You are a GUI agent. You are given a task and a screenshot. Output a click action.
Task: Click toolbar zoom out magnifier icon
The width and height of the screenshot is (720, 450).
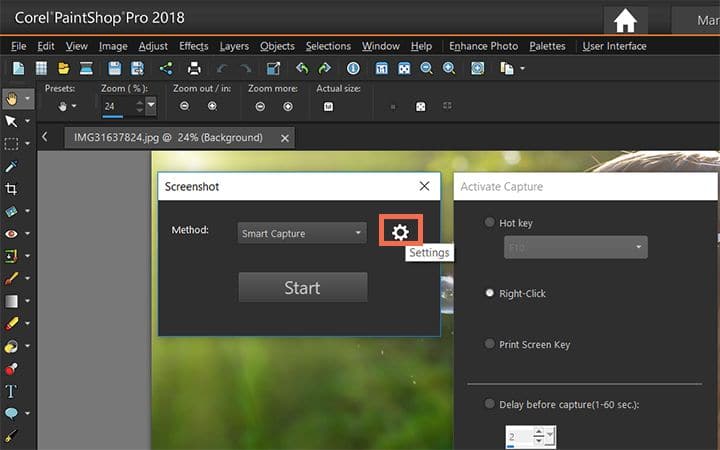click(427, 68)
